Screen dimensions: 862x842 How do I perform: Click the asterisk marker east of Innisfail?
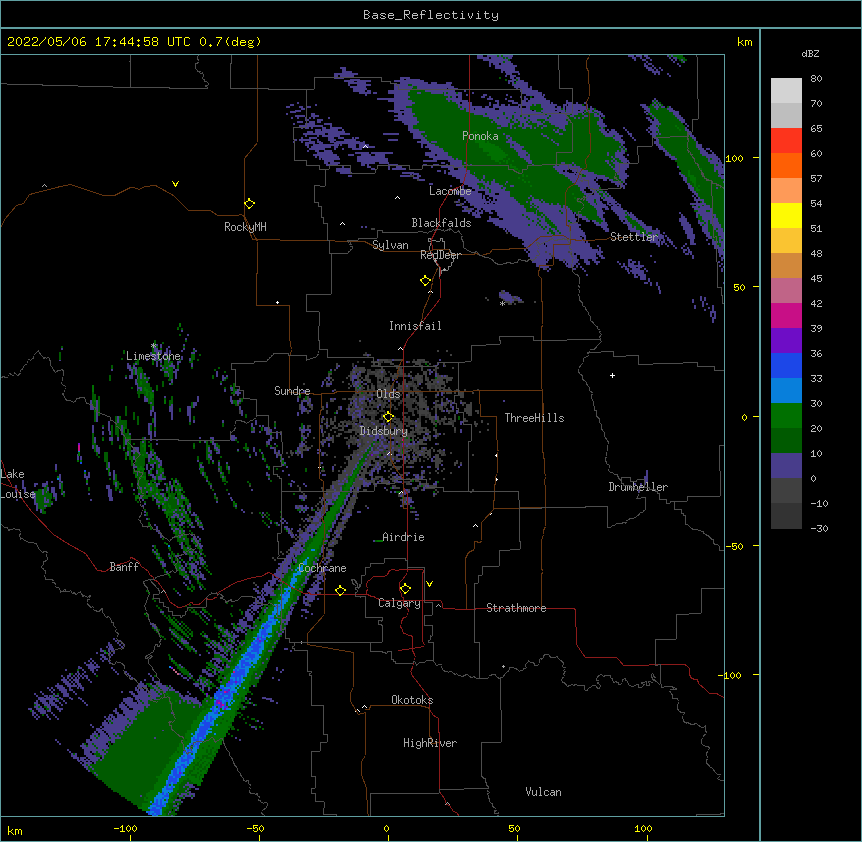click(x=502, y=303)
